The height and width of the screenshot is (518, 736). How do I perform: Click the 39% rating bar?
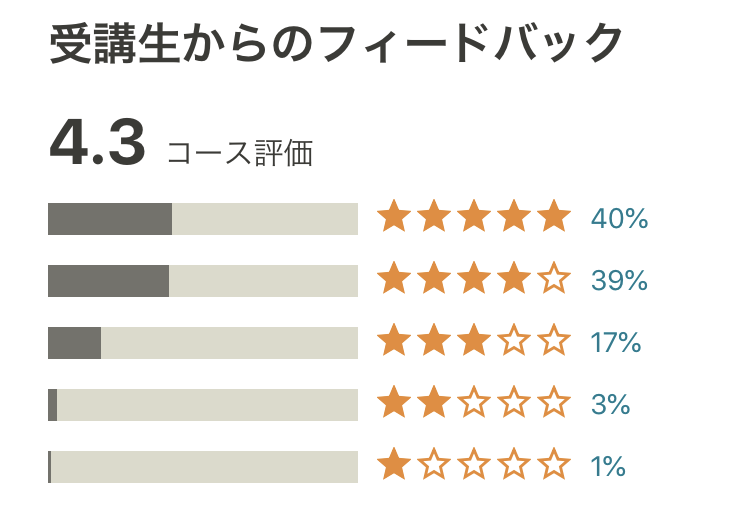203,280
